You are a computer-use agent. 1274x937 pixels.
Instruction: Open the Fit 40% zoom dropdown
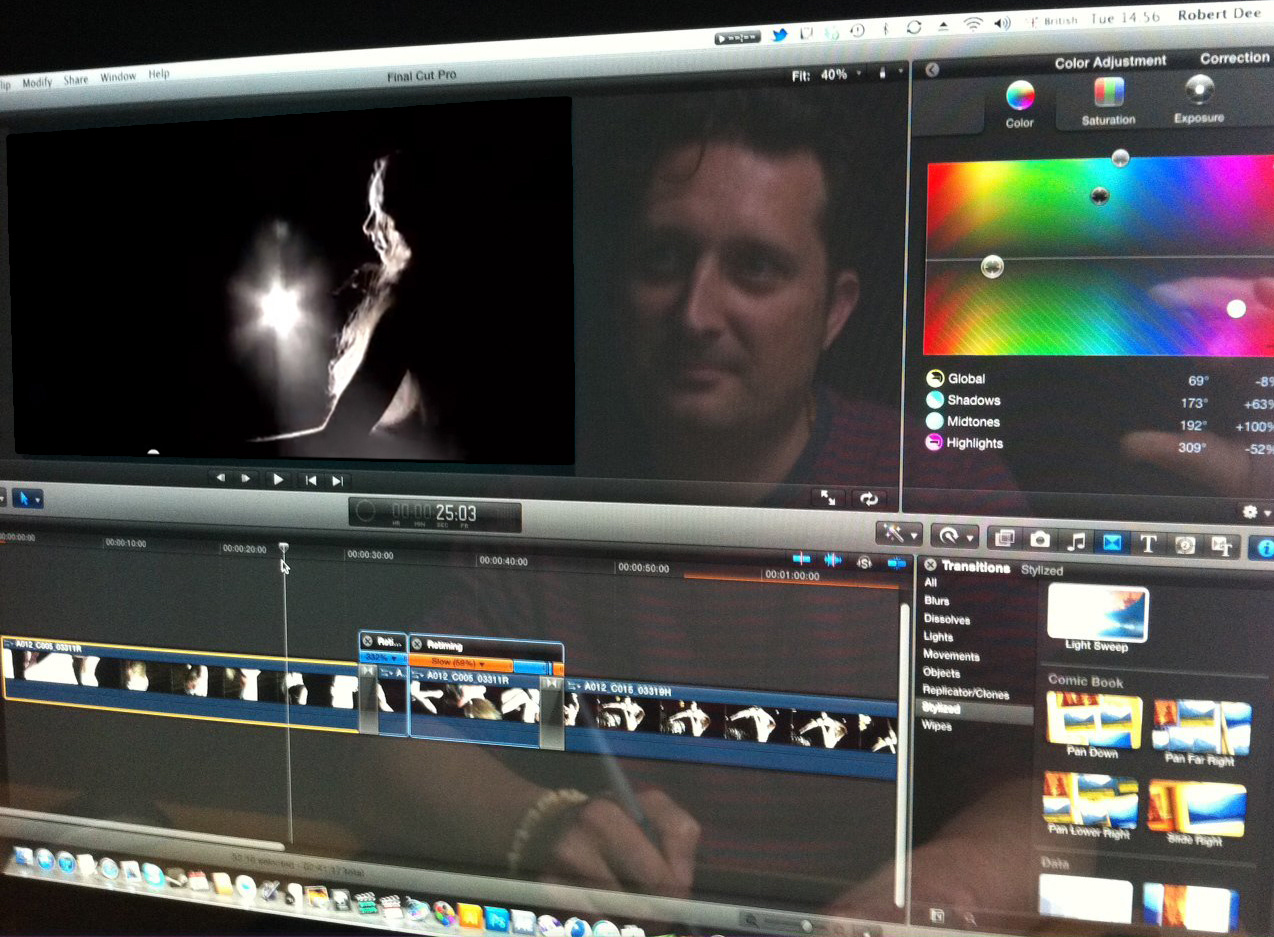(826, 75)
